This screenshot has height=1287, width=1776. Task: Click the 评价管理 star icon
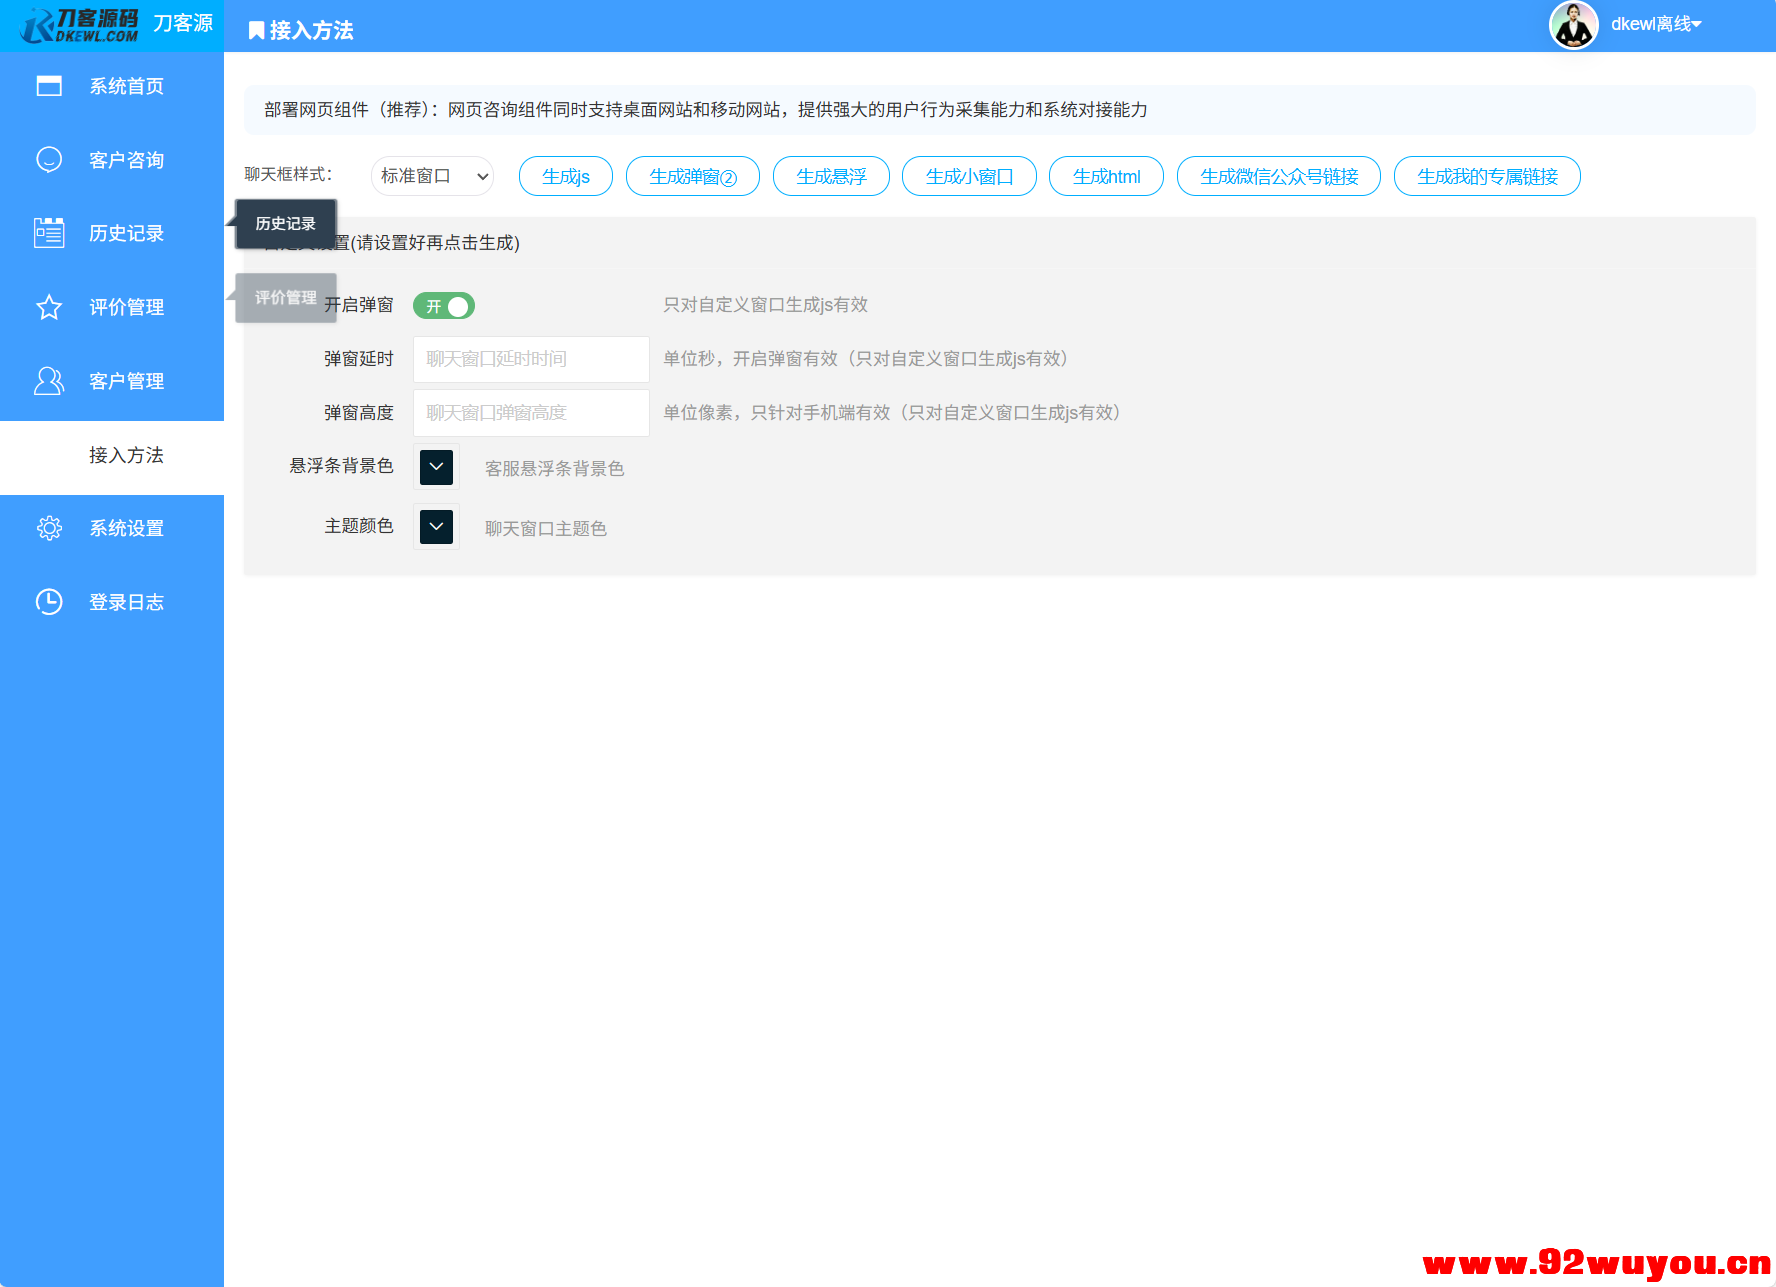(49, 307)
